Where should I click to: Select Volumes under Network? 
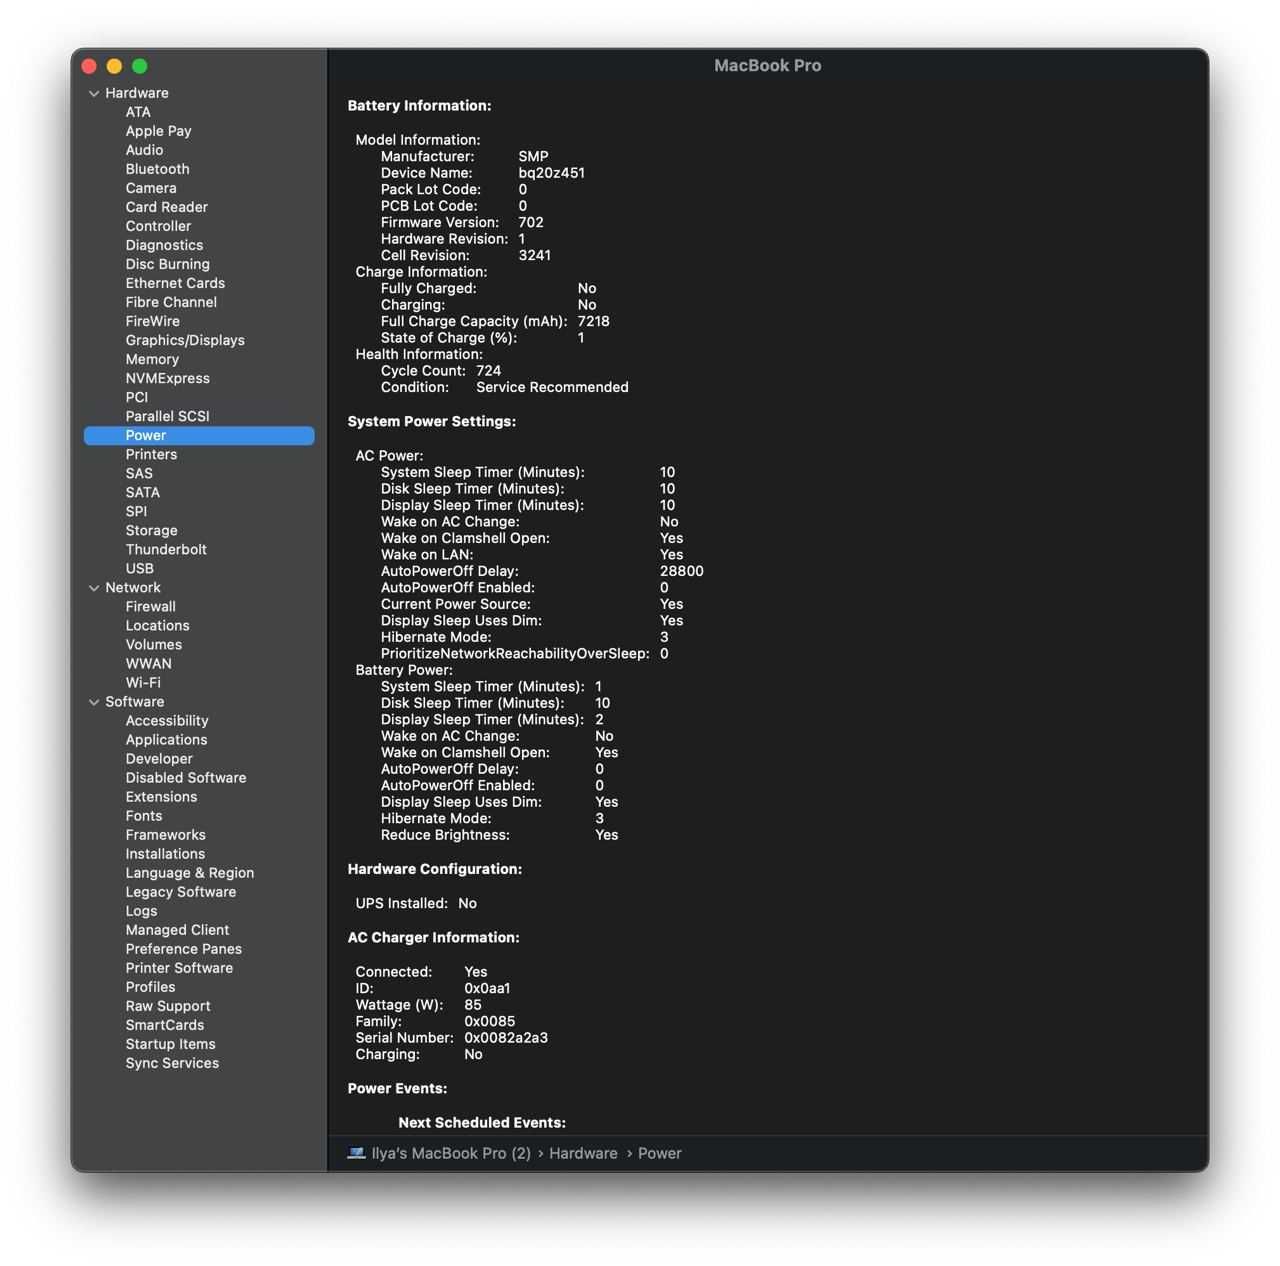pyautogui.click(x=154, y=645)
